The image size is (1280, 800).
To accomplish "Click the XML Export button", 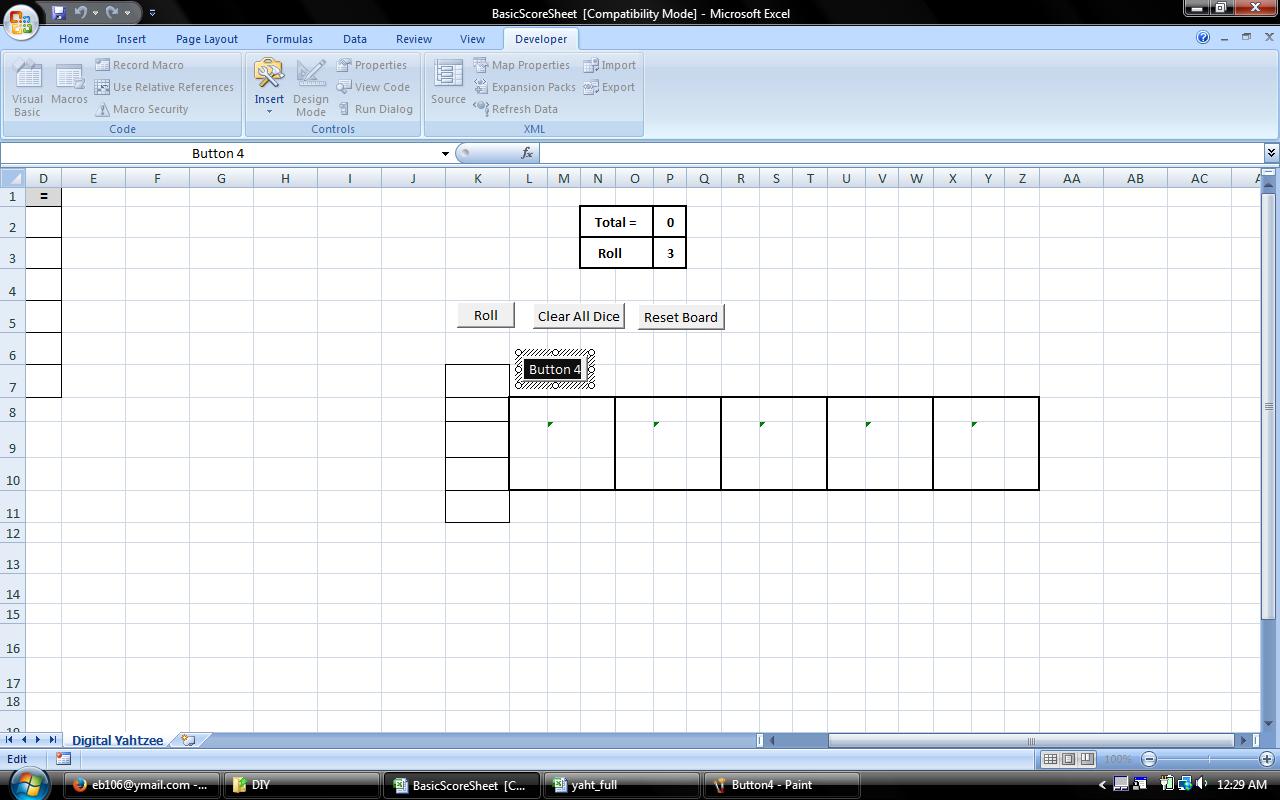I will coord(609,87).
